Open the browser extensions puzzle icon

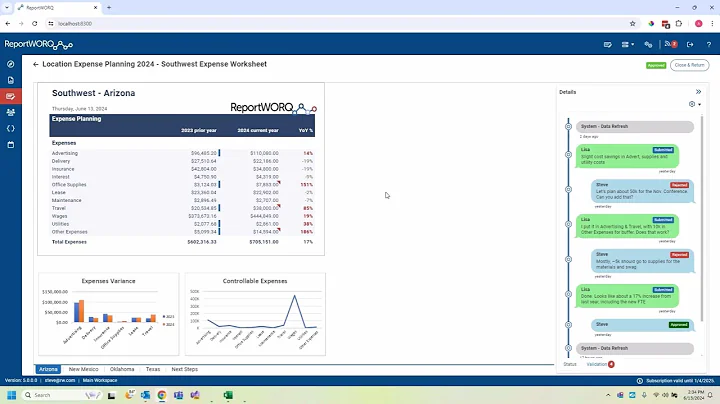point(679,23)
